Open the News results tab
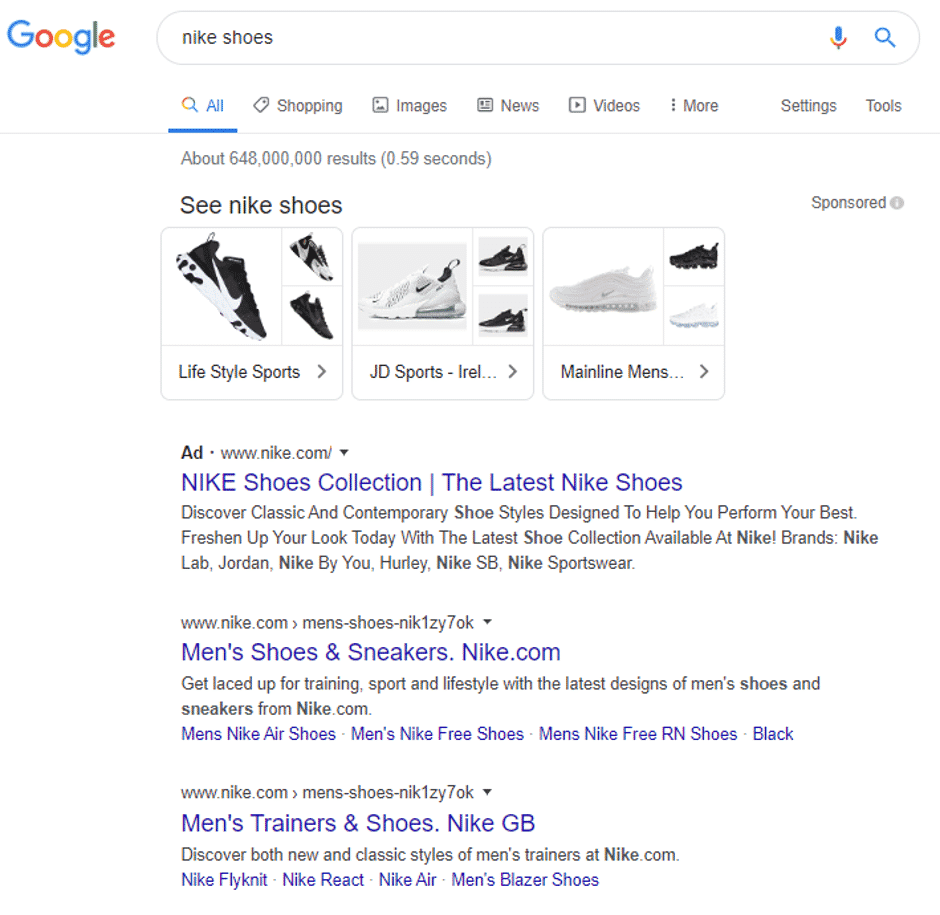The image size is (940, 915). [508, 106]
